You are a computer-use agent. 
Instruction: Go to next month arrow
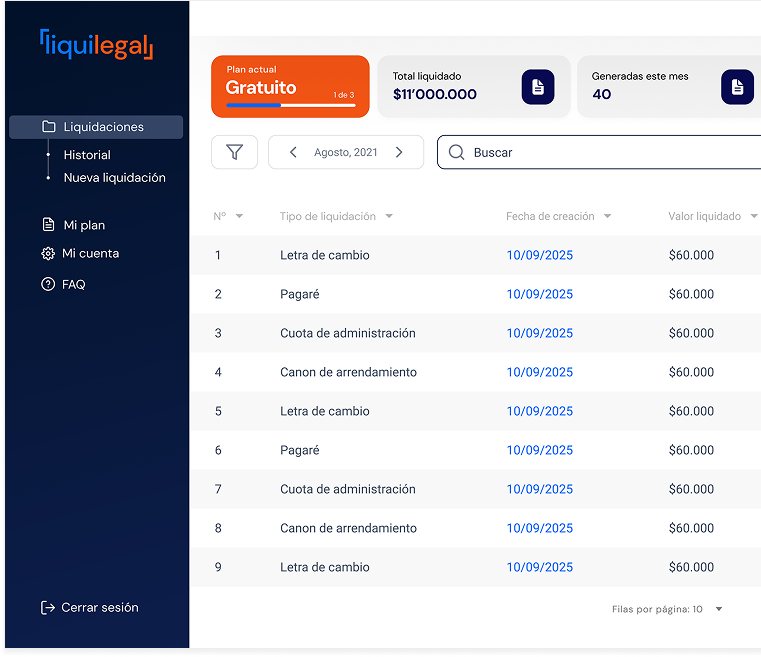(x=399, y=152)
